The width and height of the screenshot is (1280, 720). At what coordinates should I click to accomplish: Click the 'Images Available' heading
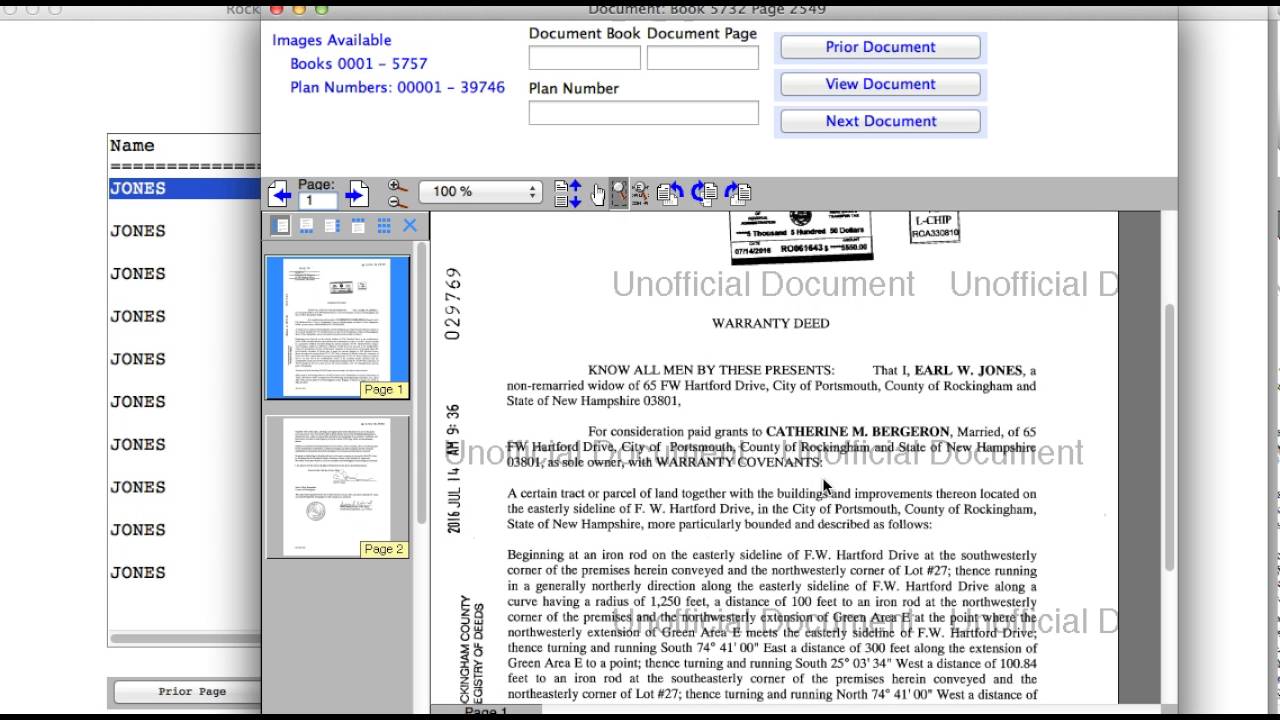click(x=331, y=40)
